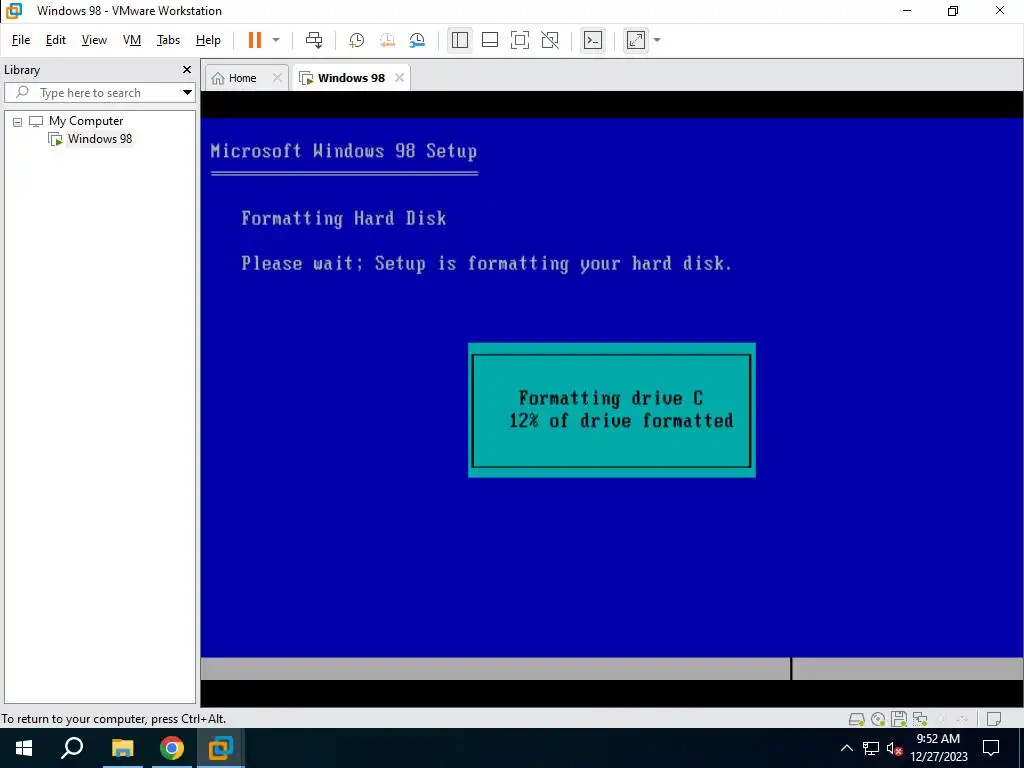Select Windows 98 in the library tree
The height and width of the screenshot is (768, 1024).
[x=99, y=138]
